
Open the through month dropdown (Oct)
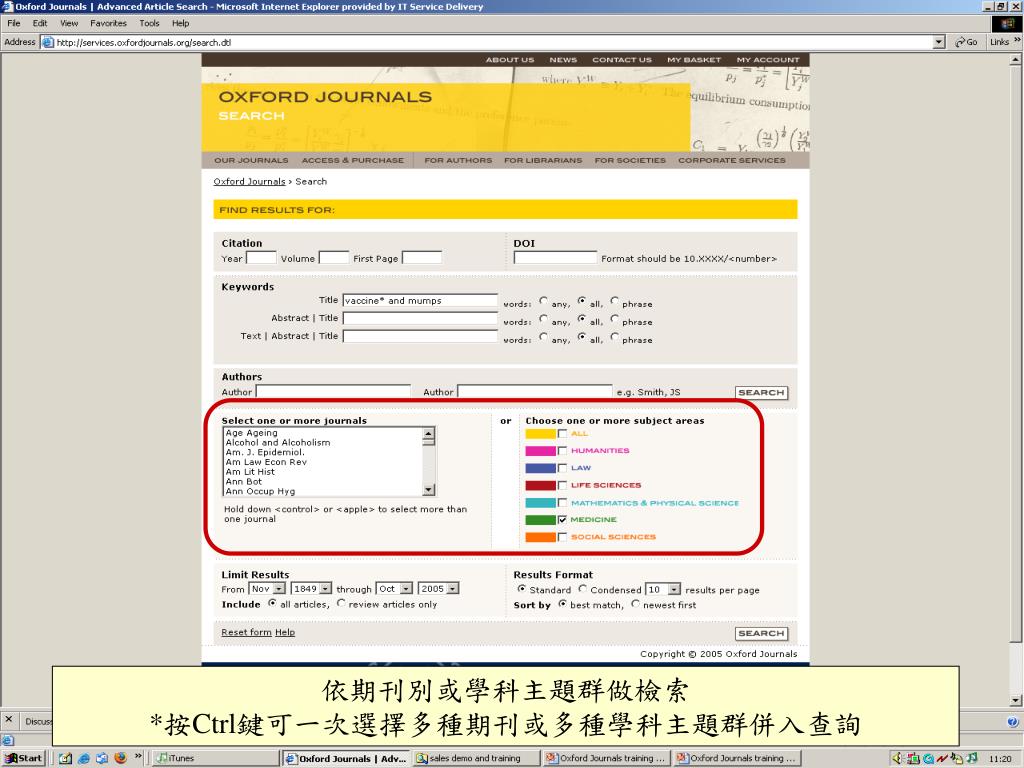(x=394, y=589)
